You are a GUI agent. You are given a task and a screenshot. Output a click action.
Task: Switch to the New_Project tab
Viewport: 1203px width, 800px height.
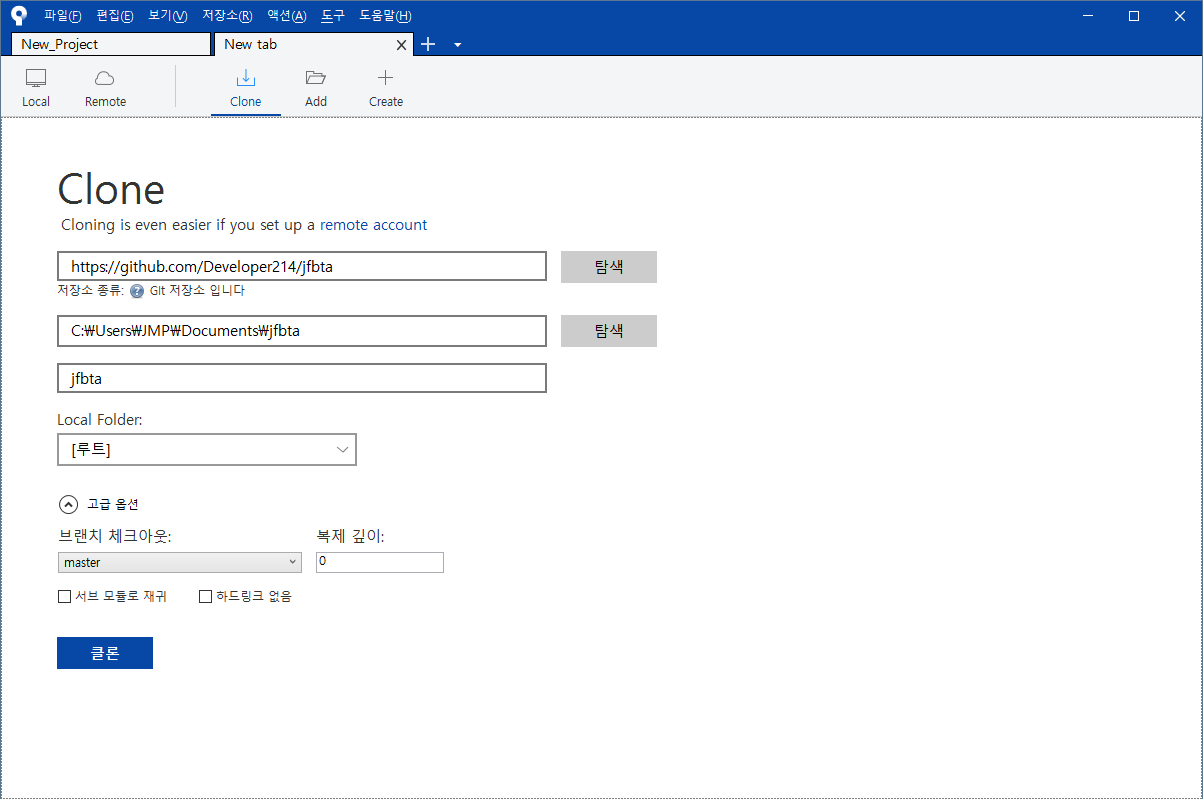pos(111,44)
